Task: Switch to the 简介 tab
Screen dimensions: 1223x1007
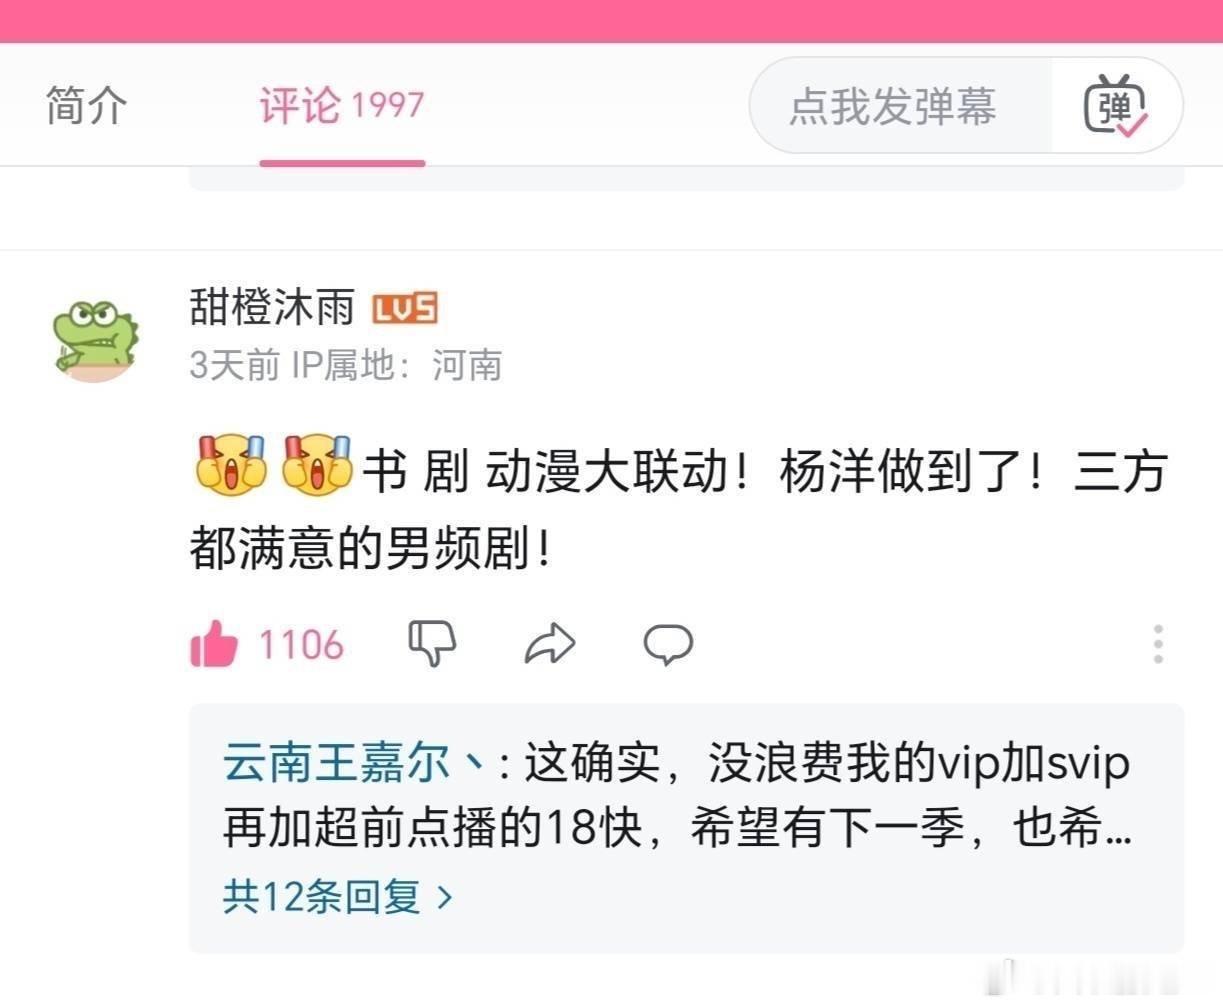Action: tap(87, 105)
